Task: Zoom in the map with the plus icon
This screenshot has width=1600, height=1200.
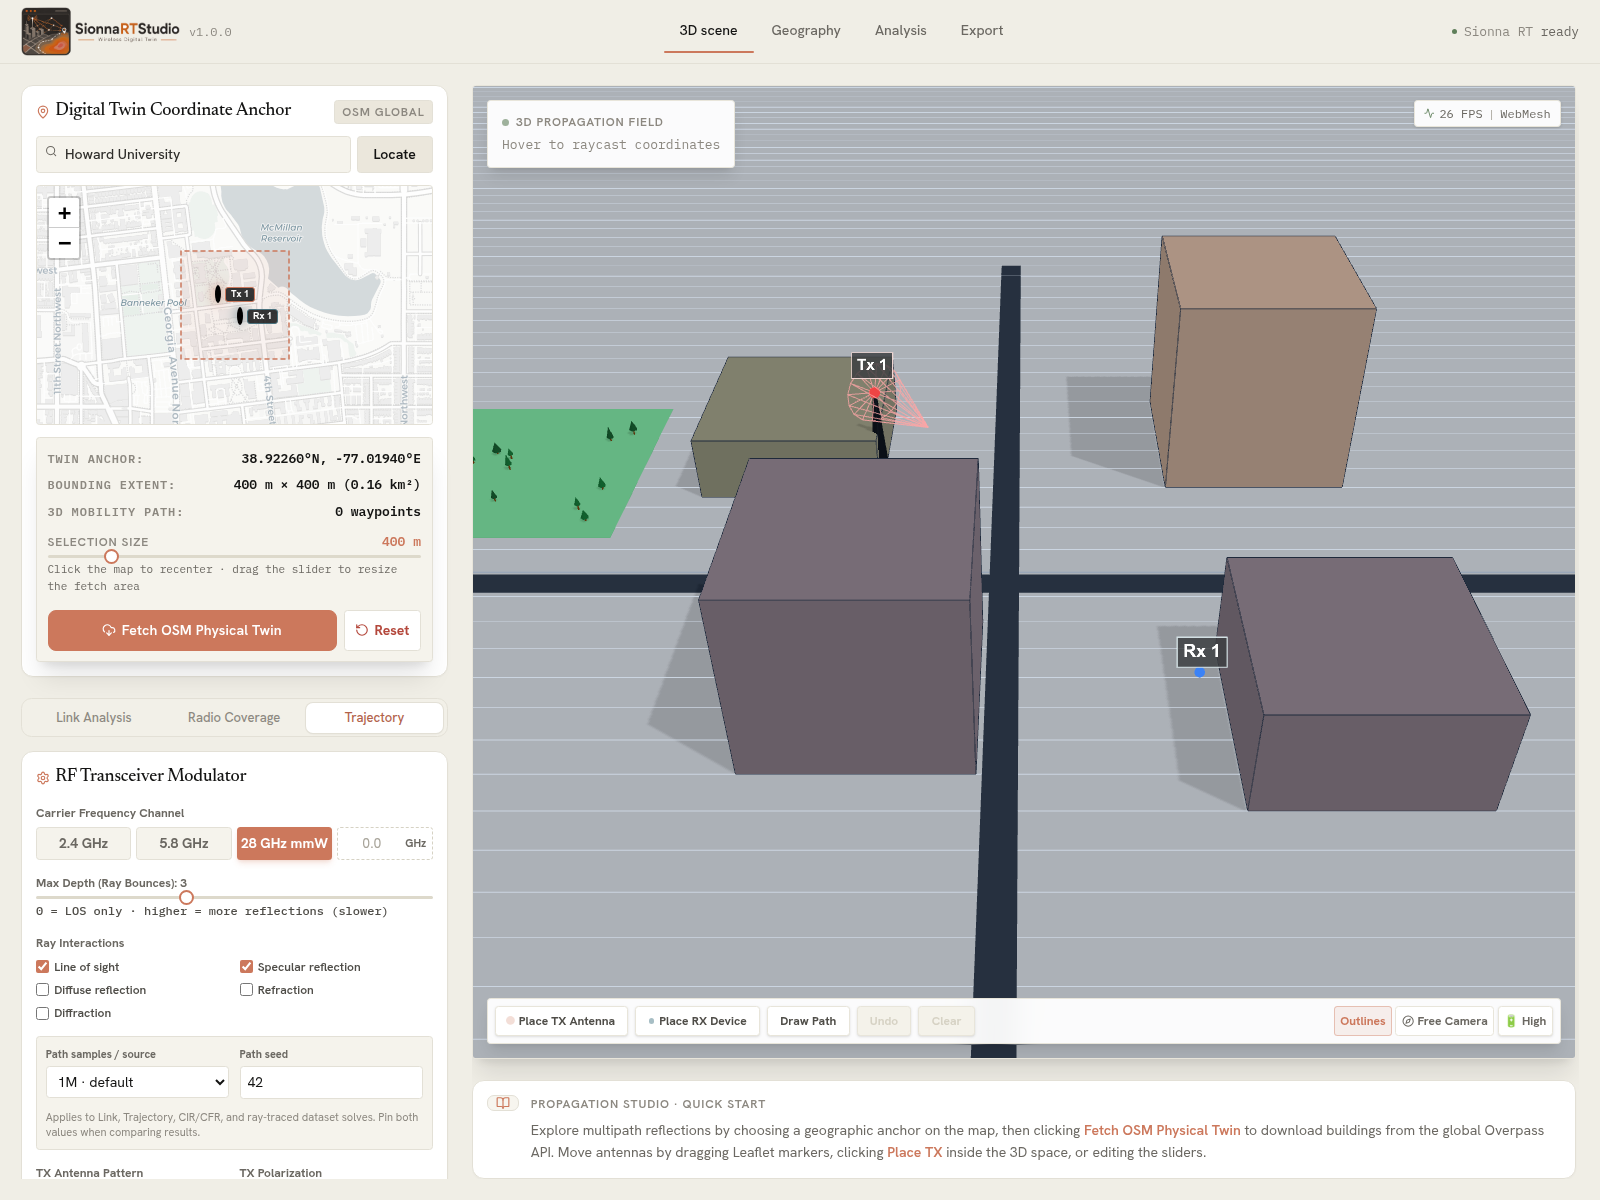Action: pyautogui.click(x=64, y=213)
